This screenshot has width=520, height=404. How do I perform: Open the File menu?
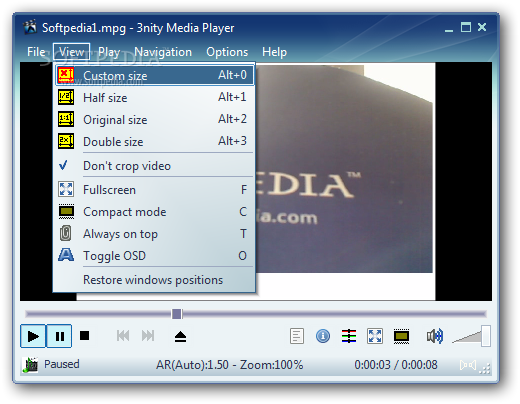[36, 52]
